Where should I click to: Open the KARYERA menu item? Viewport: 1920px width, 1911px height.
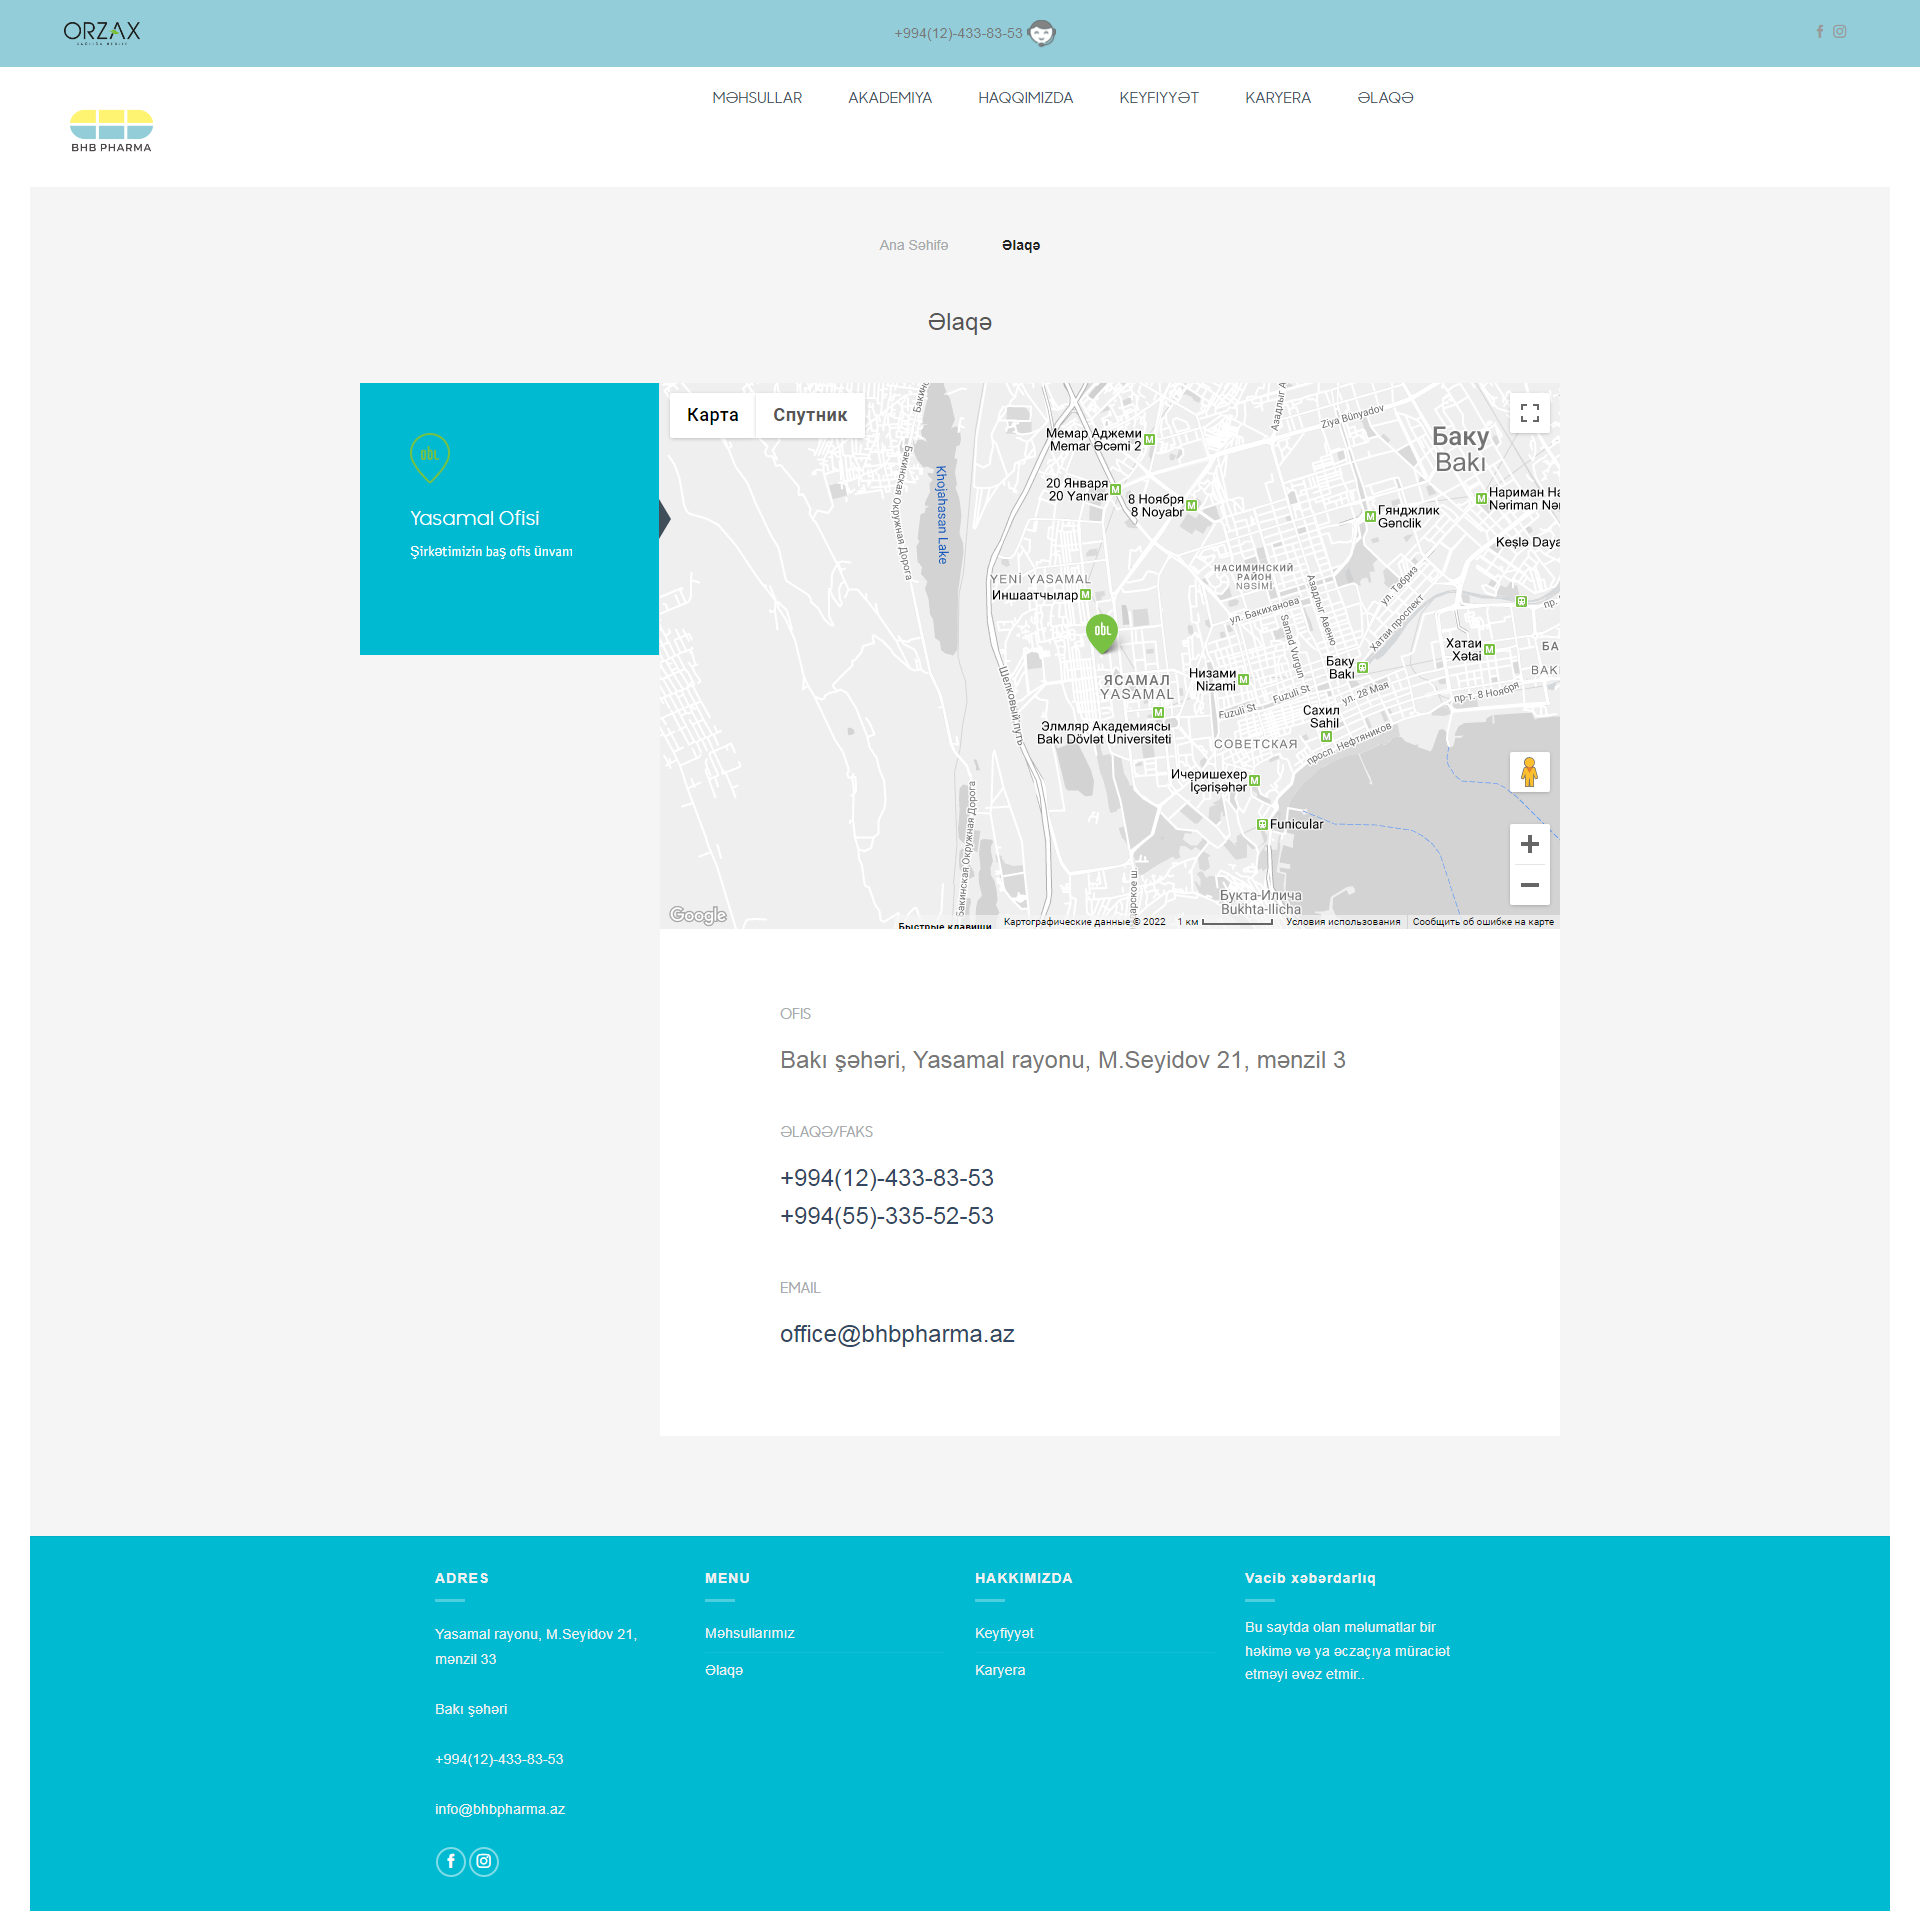pyautogui.click(x=1279, y=98)
